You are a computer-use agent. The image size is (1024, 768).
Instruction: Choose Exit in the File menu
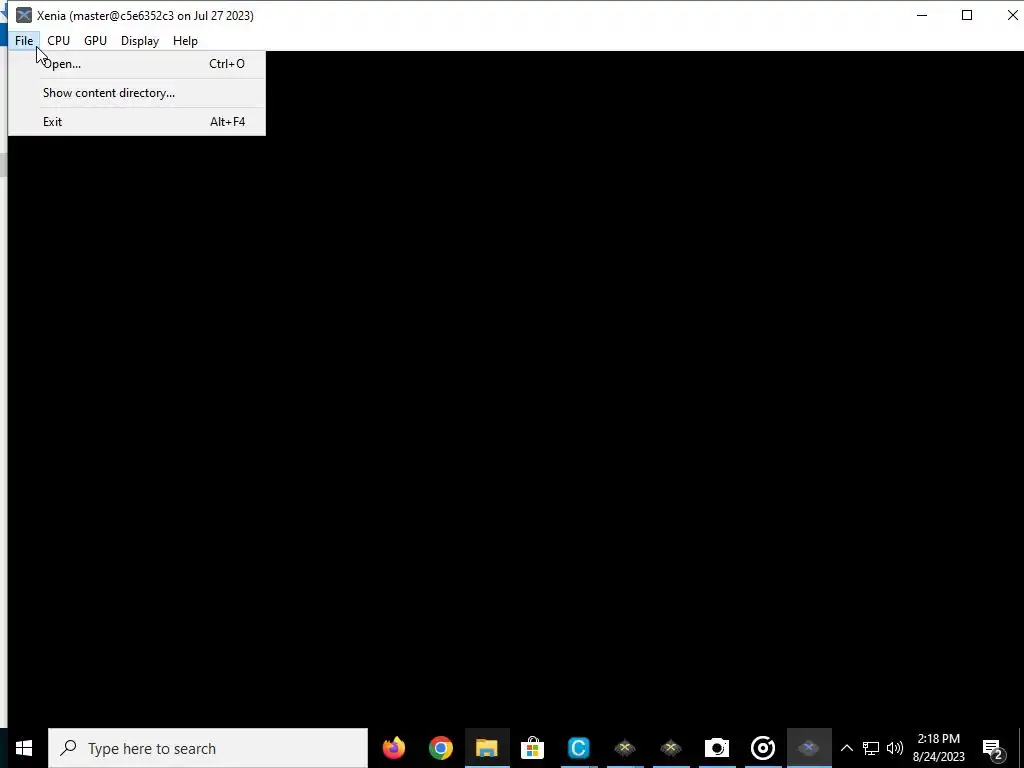[x=136, y=121]
